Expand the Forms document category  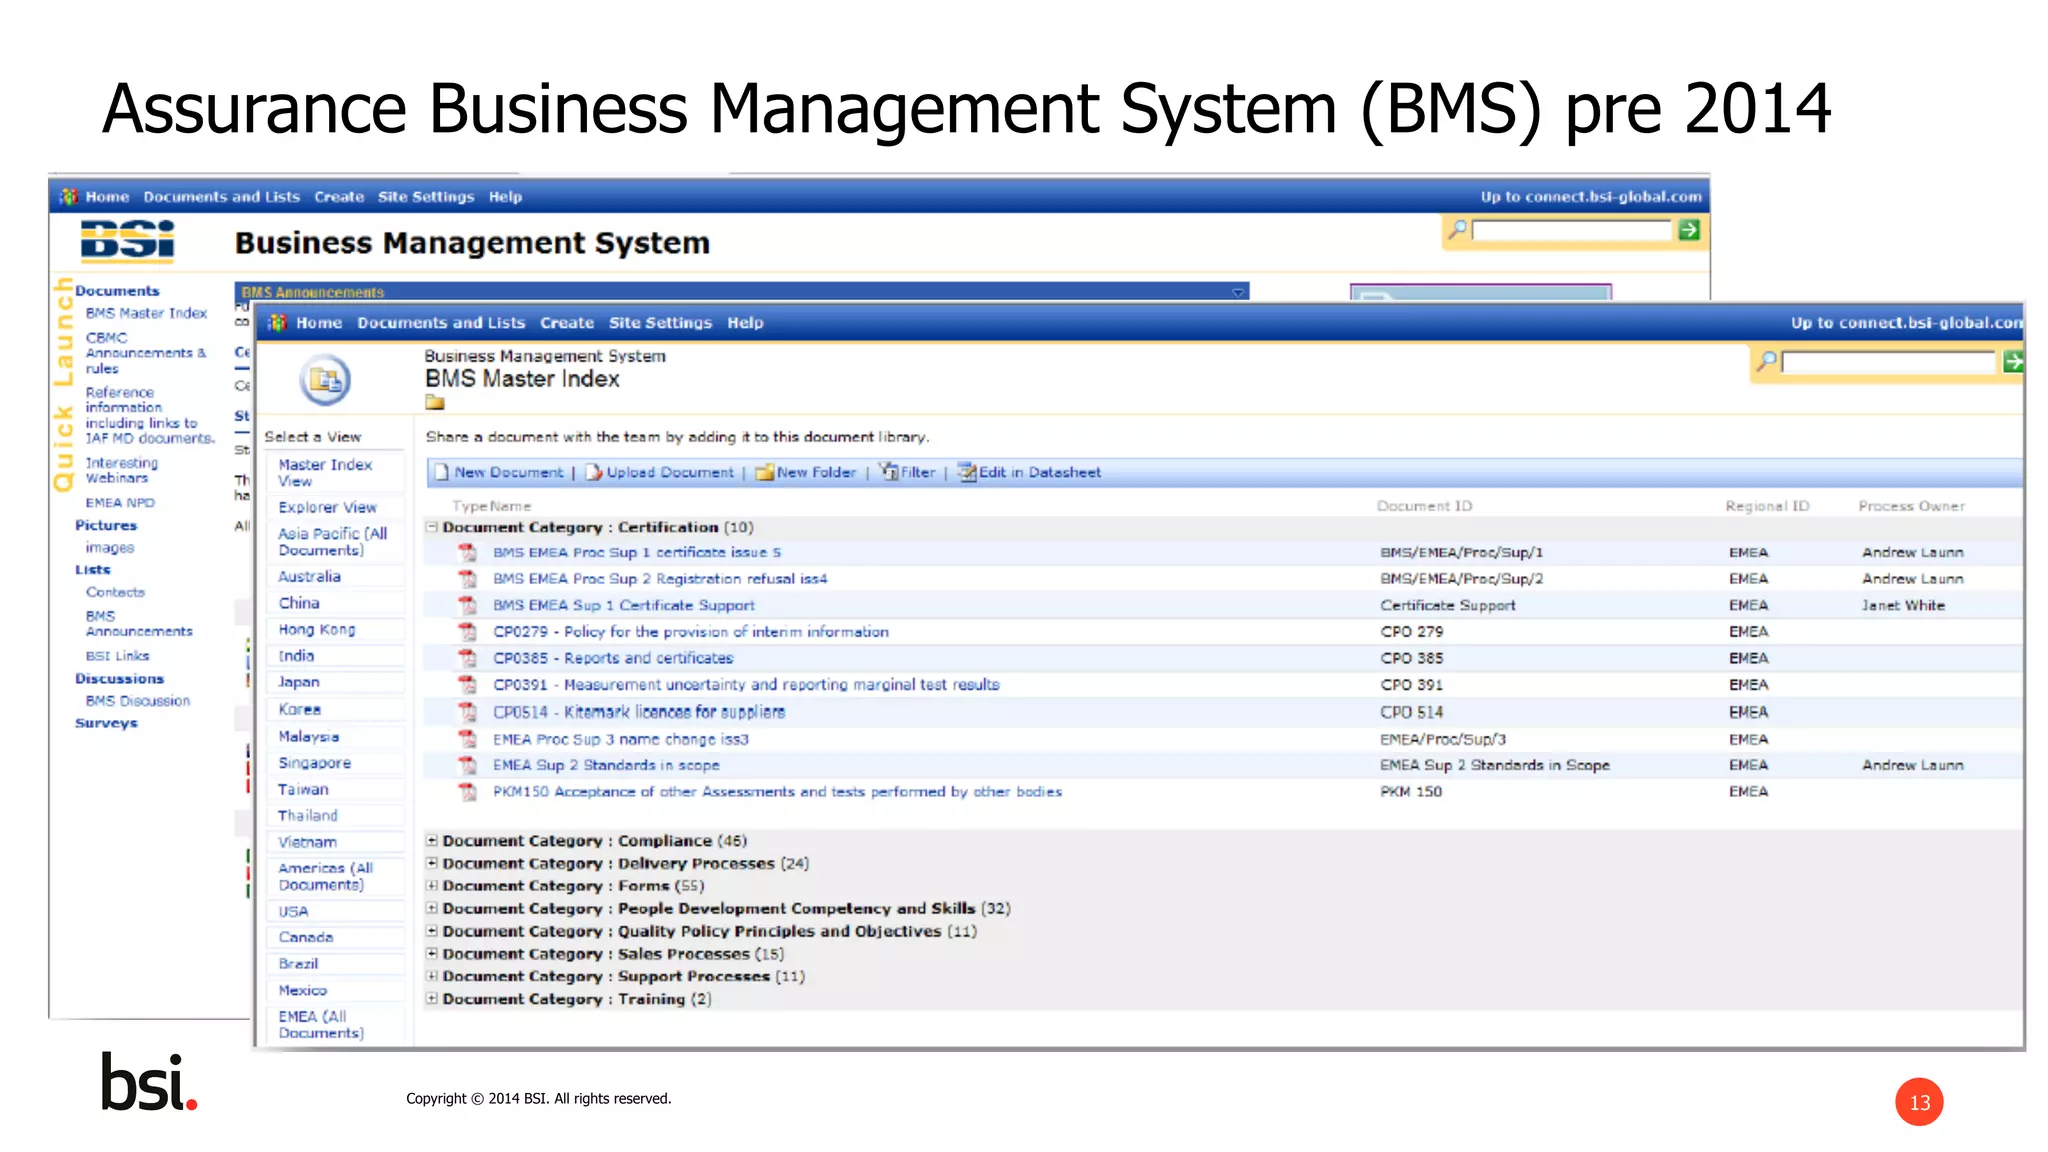(x=432, y=885)
